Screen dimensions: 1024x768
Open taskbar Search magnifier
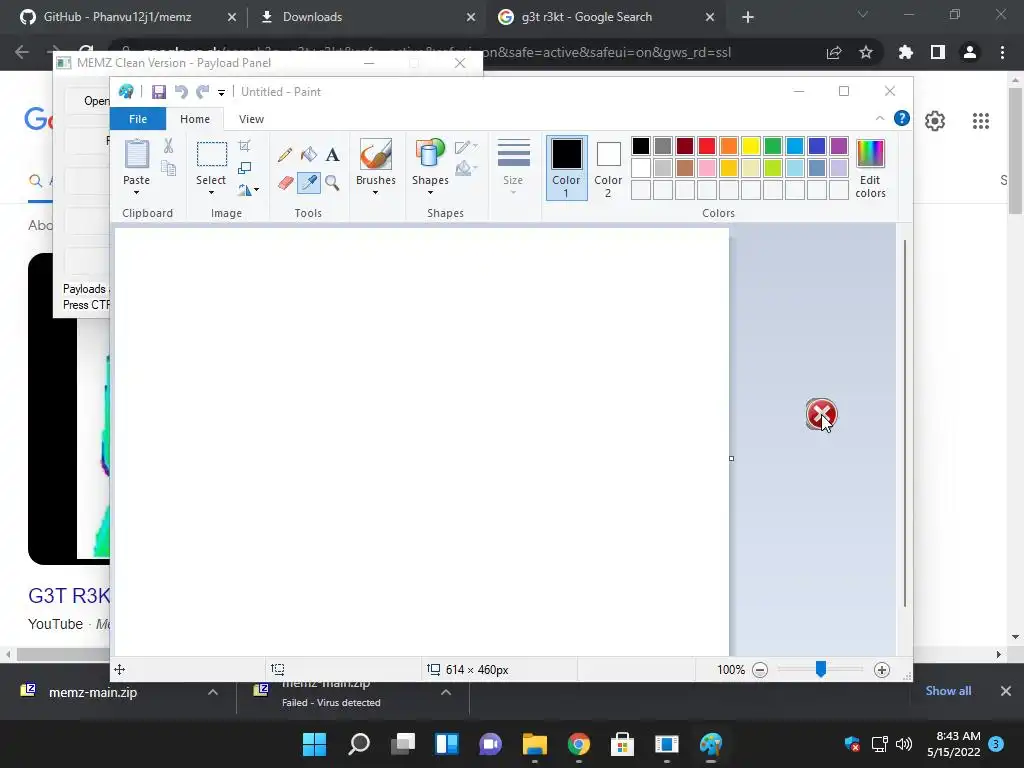(359, 744)
